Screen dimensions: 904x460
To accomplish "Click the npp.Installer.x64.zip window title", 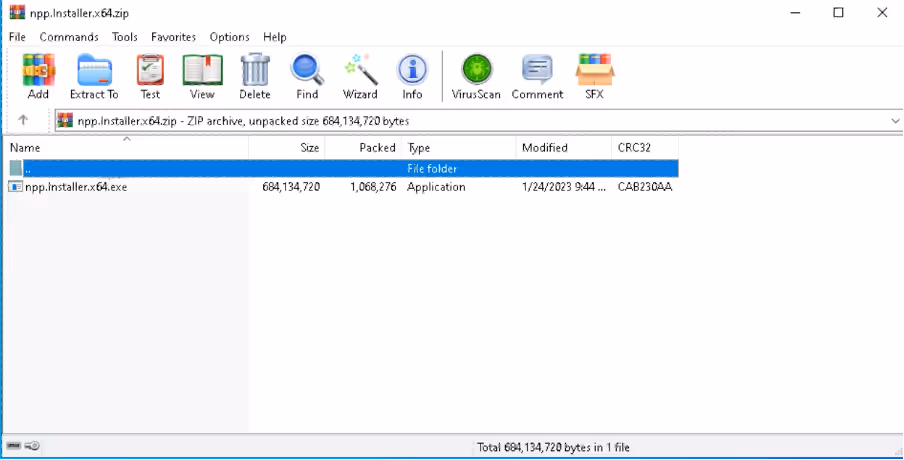I will pyautogui.click(x=80, y=13).
